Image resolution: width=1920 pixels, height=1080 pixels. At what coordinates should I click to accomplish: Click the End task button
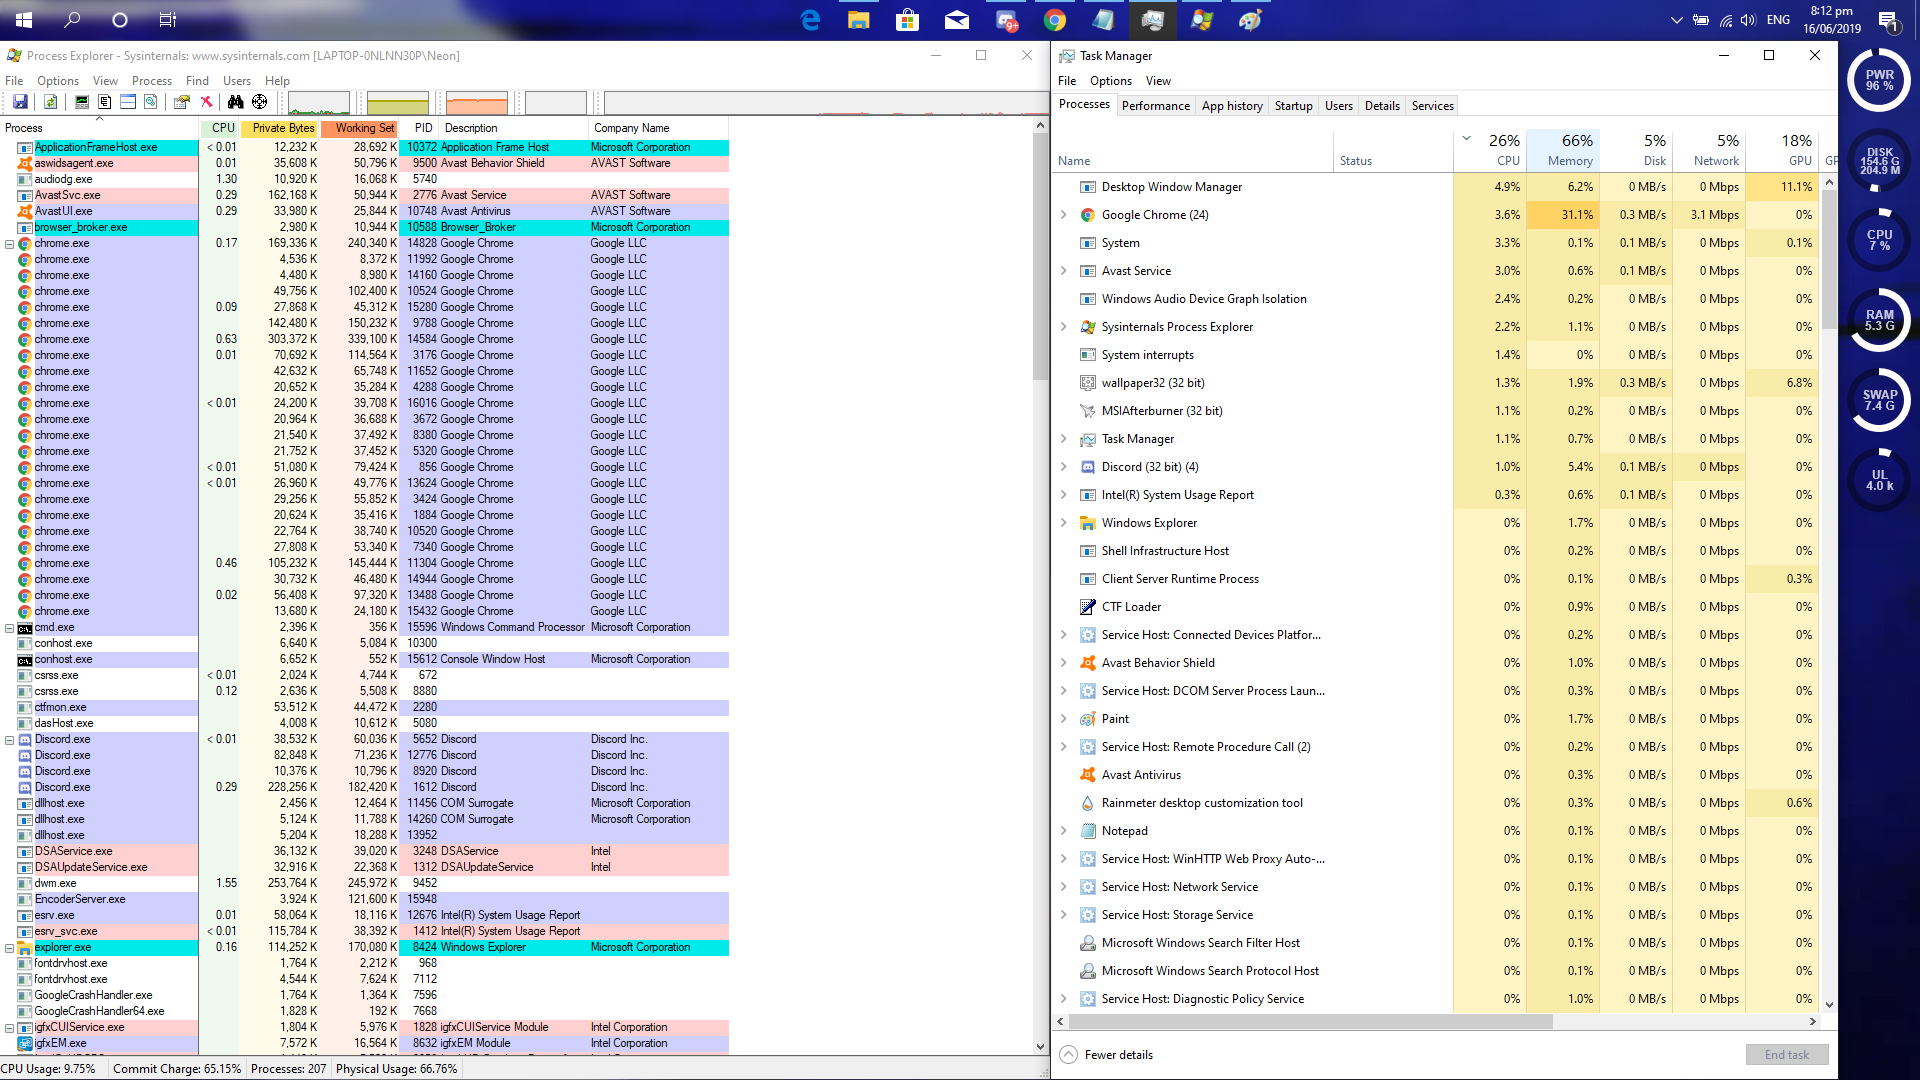(x=1787, y=1055)
